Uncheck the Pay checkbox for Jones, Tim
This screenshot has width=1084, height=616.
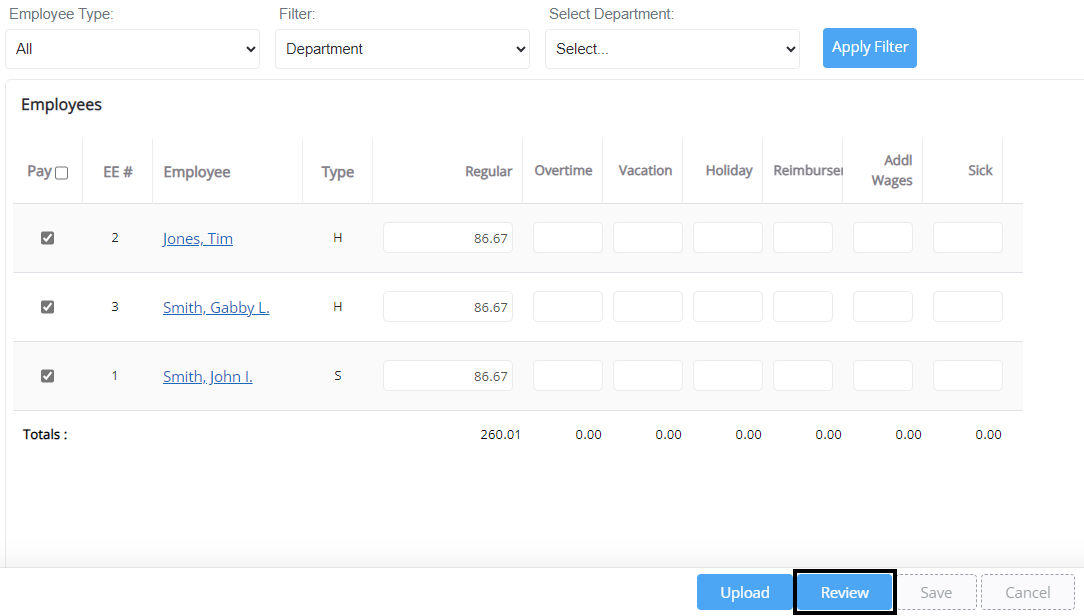pos(47,237)
